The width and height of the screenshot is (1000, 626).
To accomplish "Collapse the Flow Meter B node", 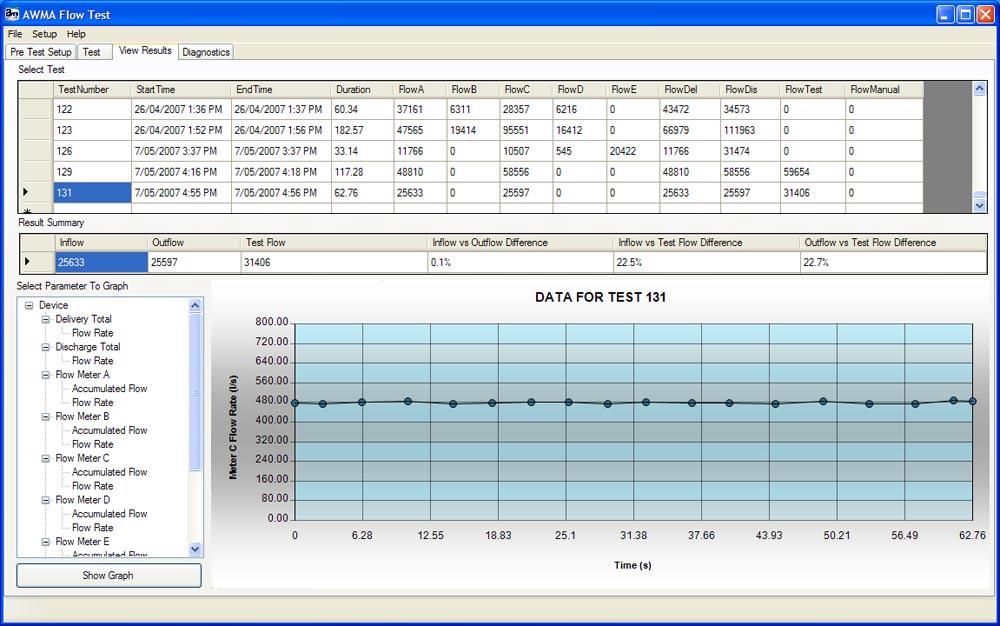I will pos(45,417).
